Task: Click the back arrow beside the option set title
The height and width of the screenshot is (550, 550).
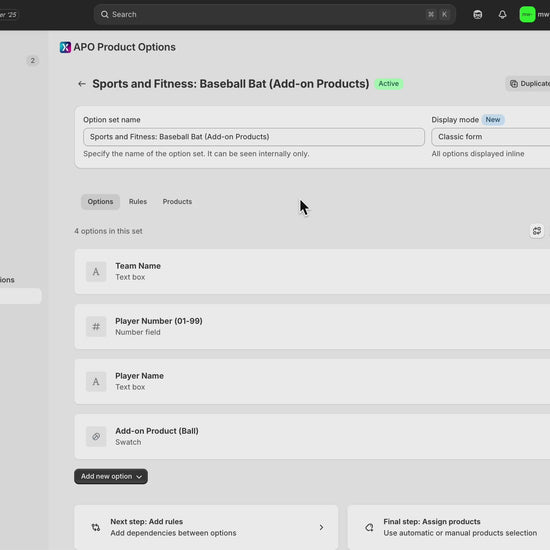Action: click(x=82, y=84)
